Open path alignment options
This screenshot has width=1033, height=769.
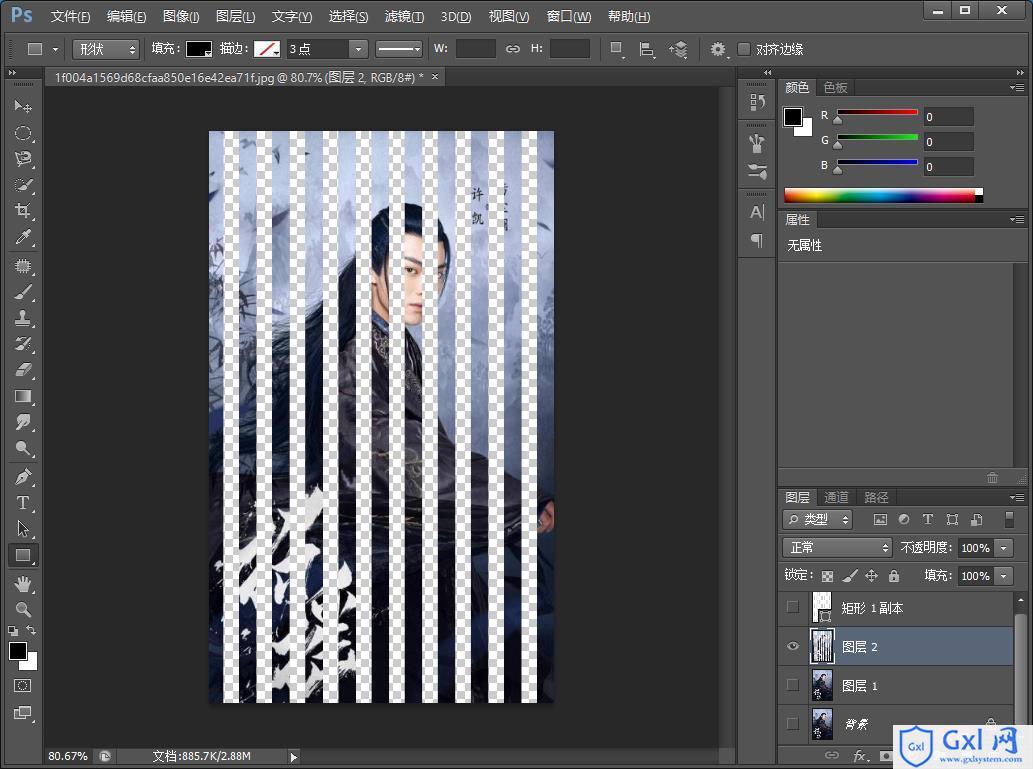tap(647, 49)
